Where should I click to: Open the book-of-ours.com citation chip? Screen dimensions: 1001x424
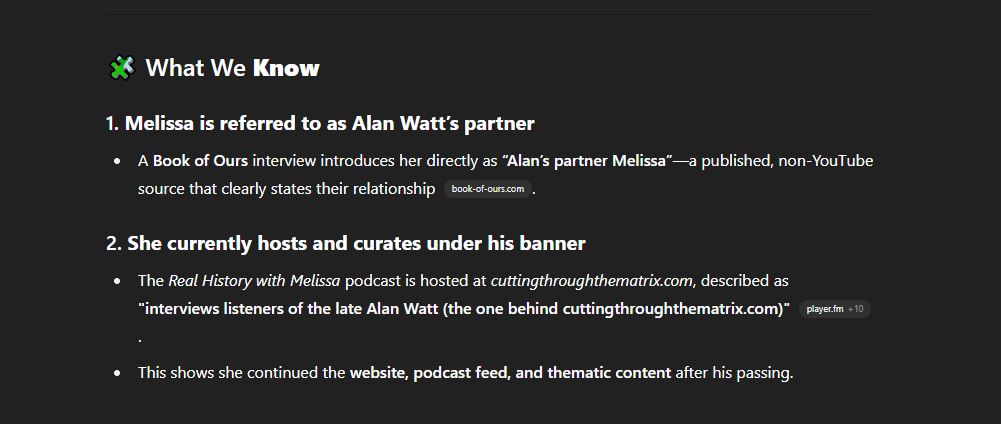488,189
